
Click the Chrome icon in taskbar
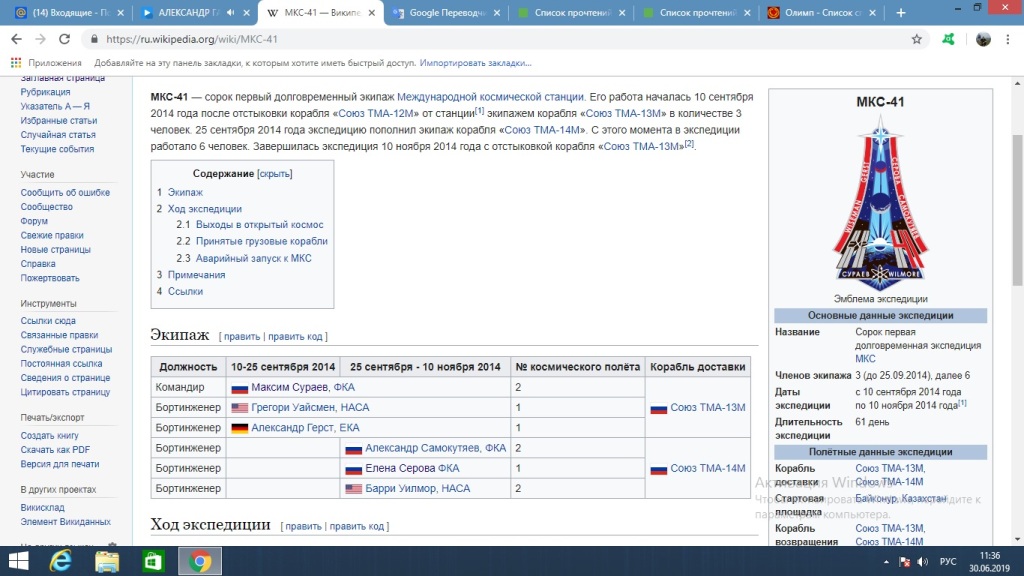pos(200,561)
